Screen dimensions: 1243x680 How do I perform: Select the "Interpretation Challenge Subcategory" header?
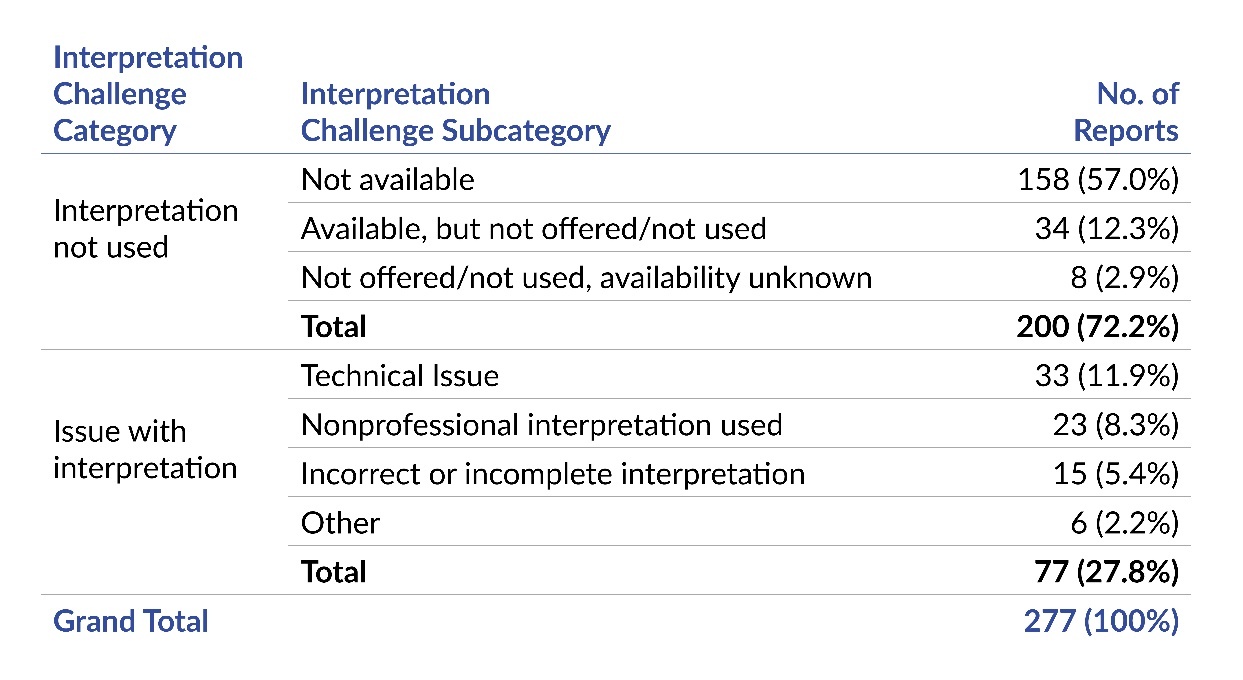(x=455, y=112)
